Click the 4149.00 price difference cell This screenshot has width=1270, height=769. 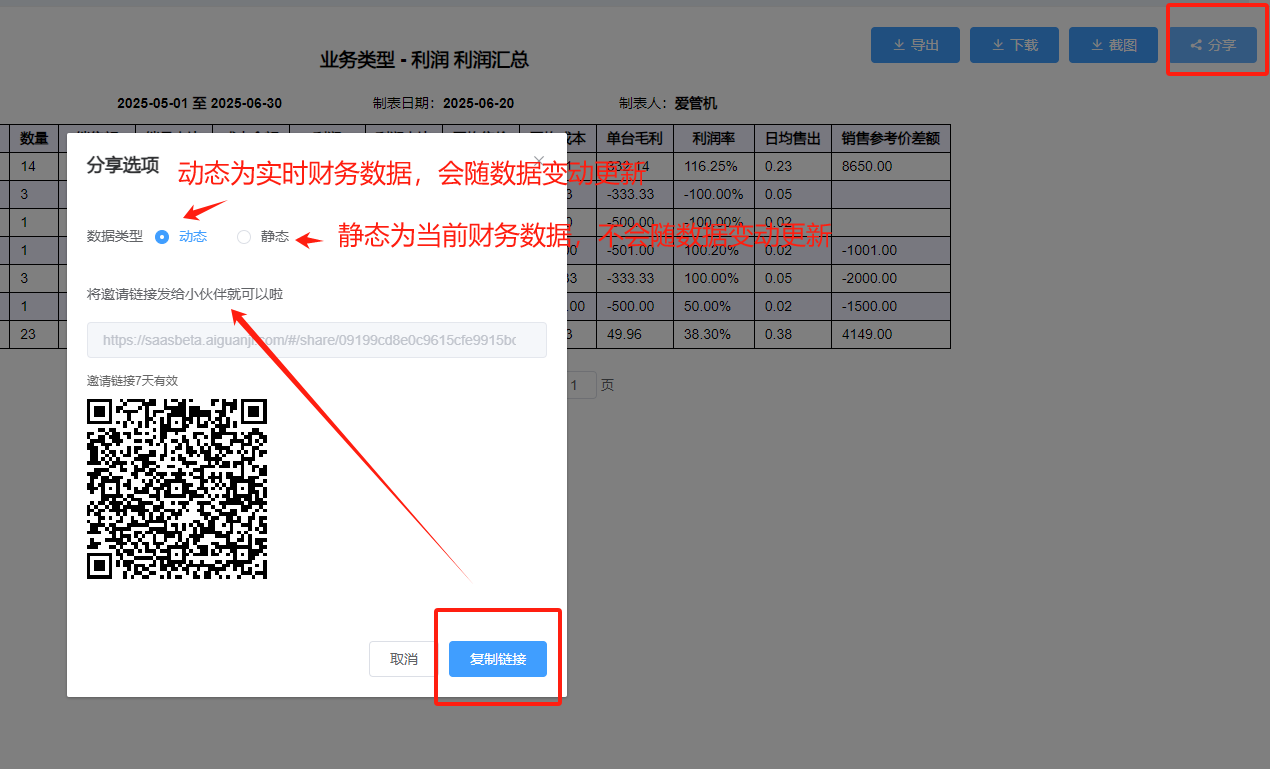coord(891,334)
